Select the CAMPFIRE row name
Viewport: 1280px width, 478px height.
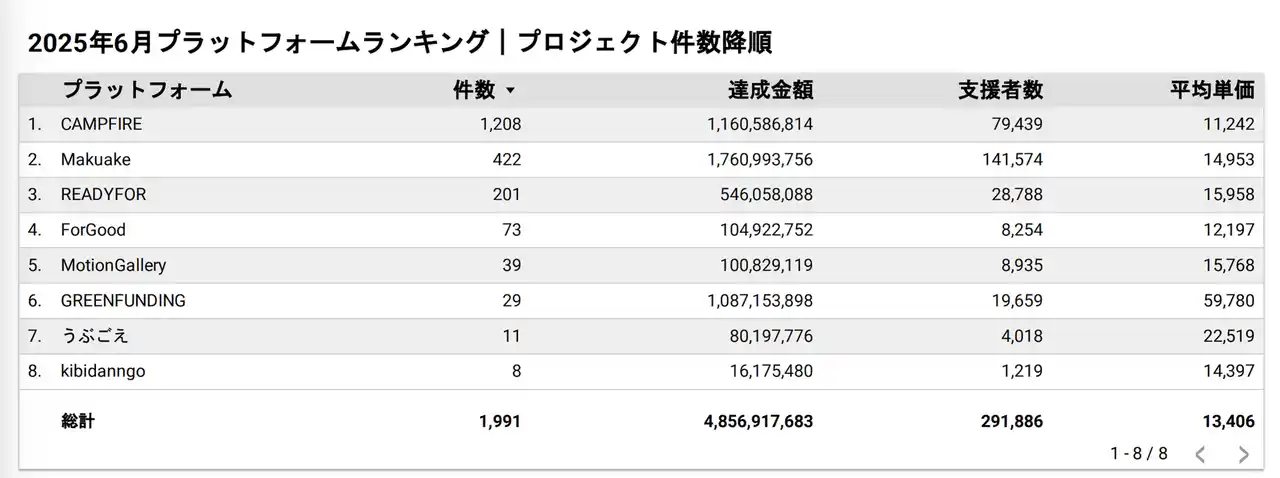(x=101, y=124)
